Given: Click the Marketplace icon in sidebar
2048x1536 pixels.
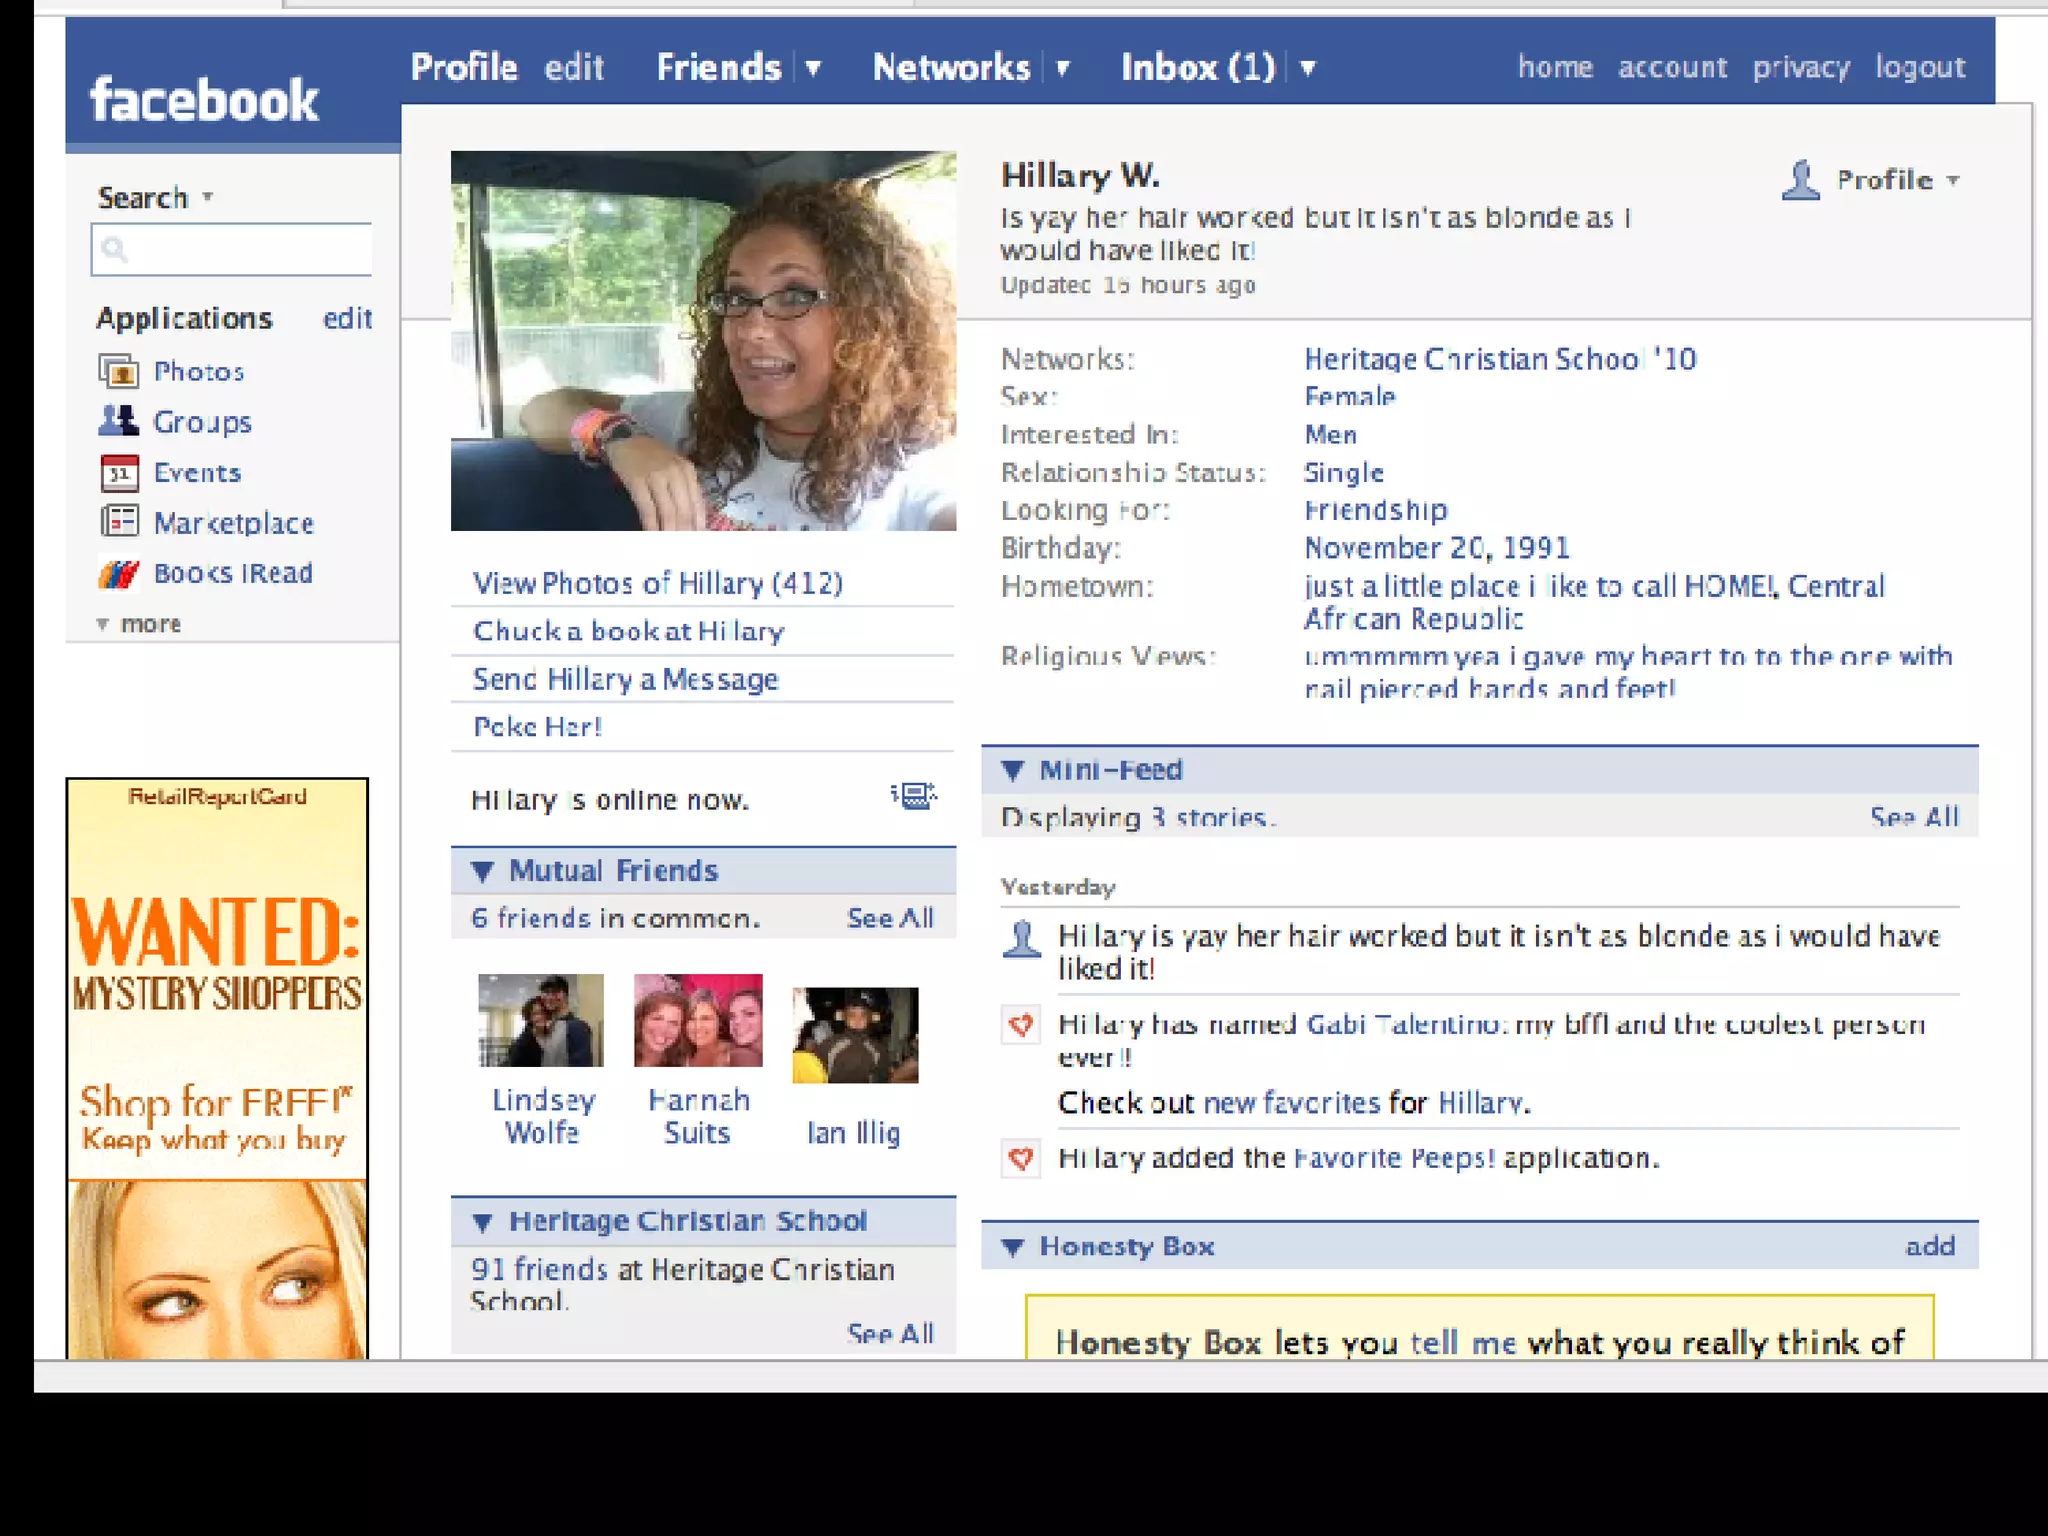Looking at the screenshot, I should (118, 522).
